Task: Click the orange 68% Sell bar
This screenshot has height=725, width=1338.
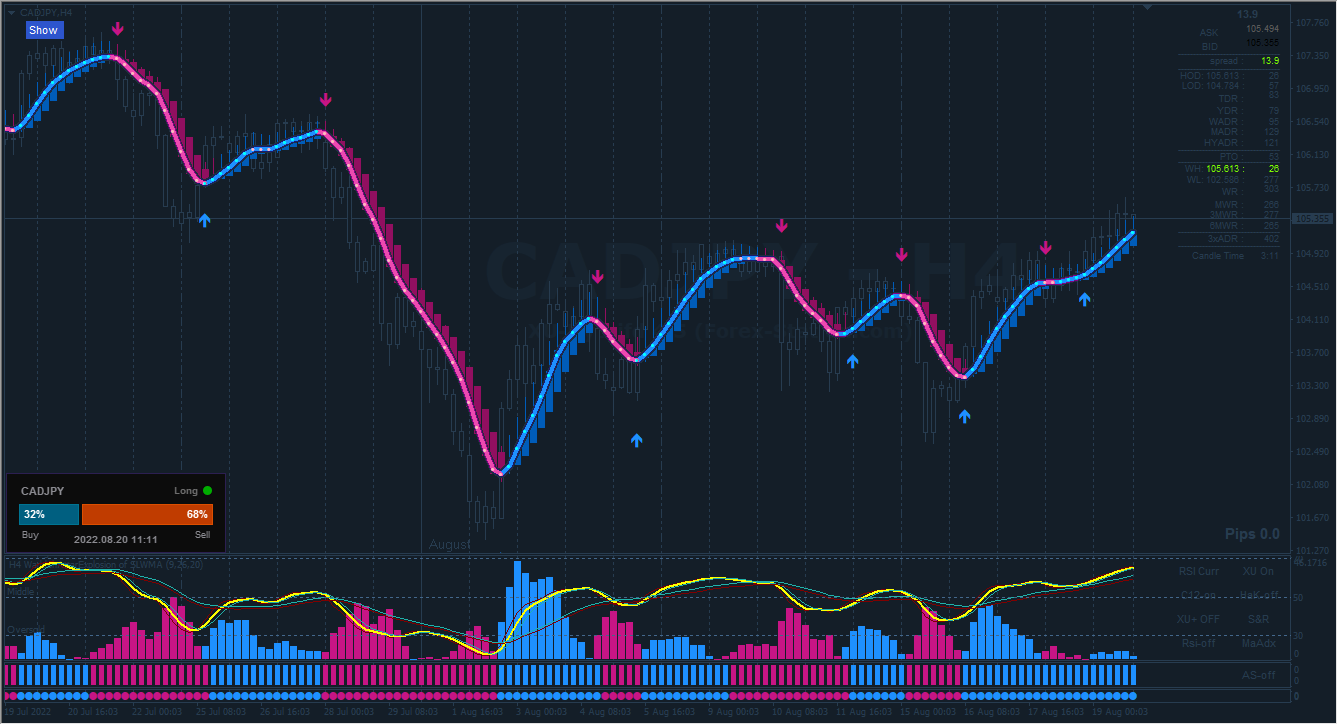Action: [147, 514]
